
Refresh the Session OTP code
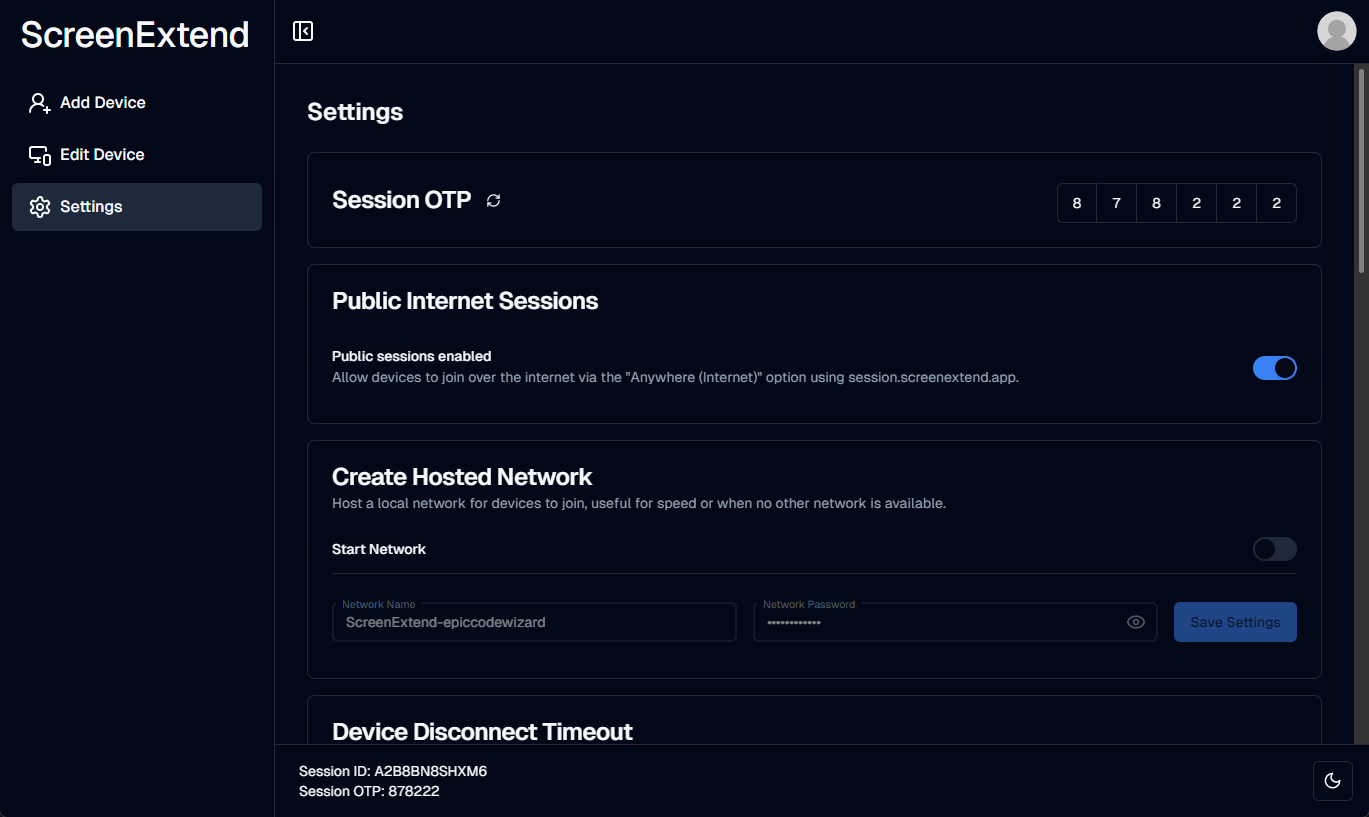pyautogui.click(x=494, y=201)
